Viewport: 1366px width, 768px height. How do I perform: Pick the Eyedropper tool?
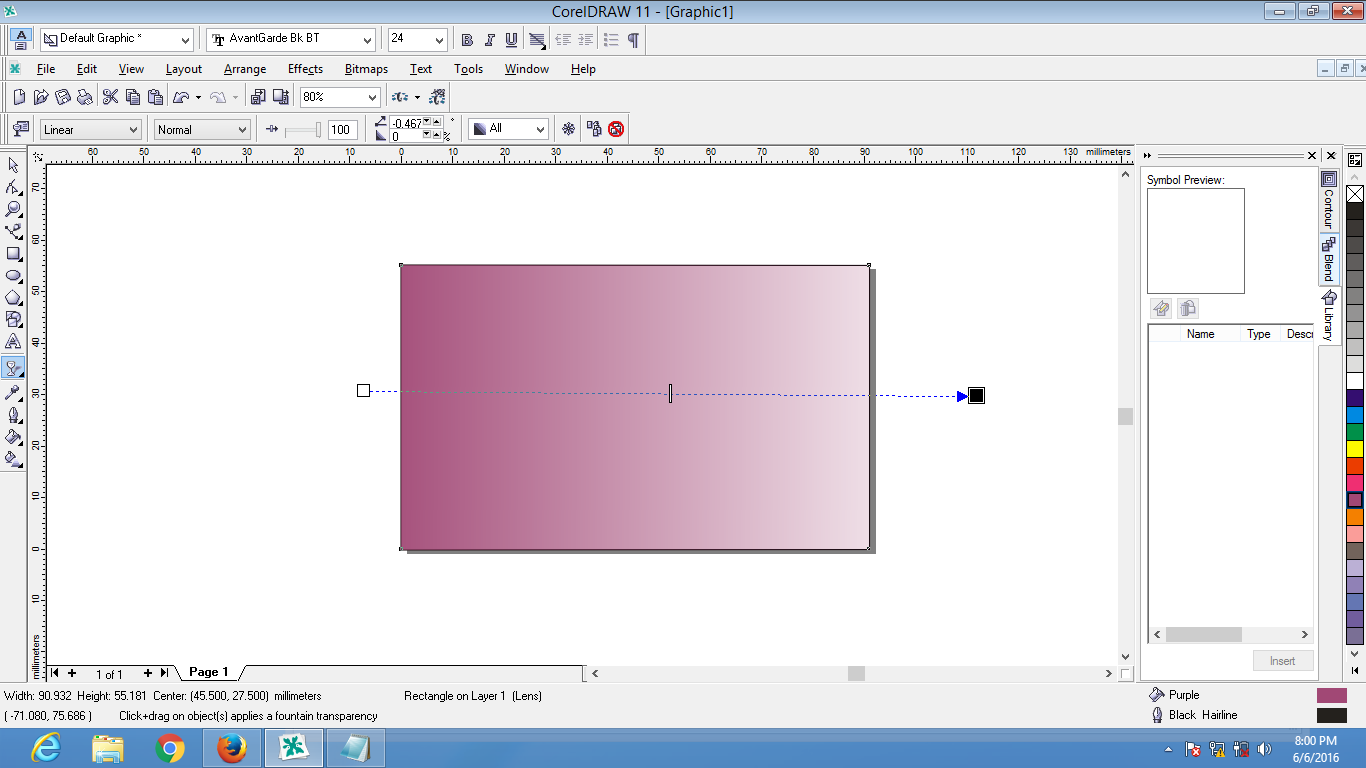coord(13,392)
